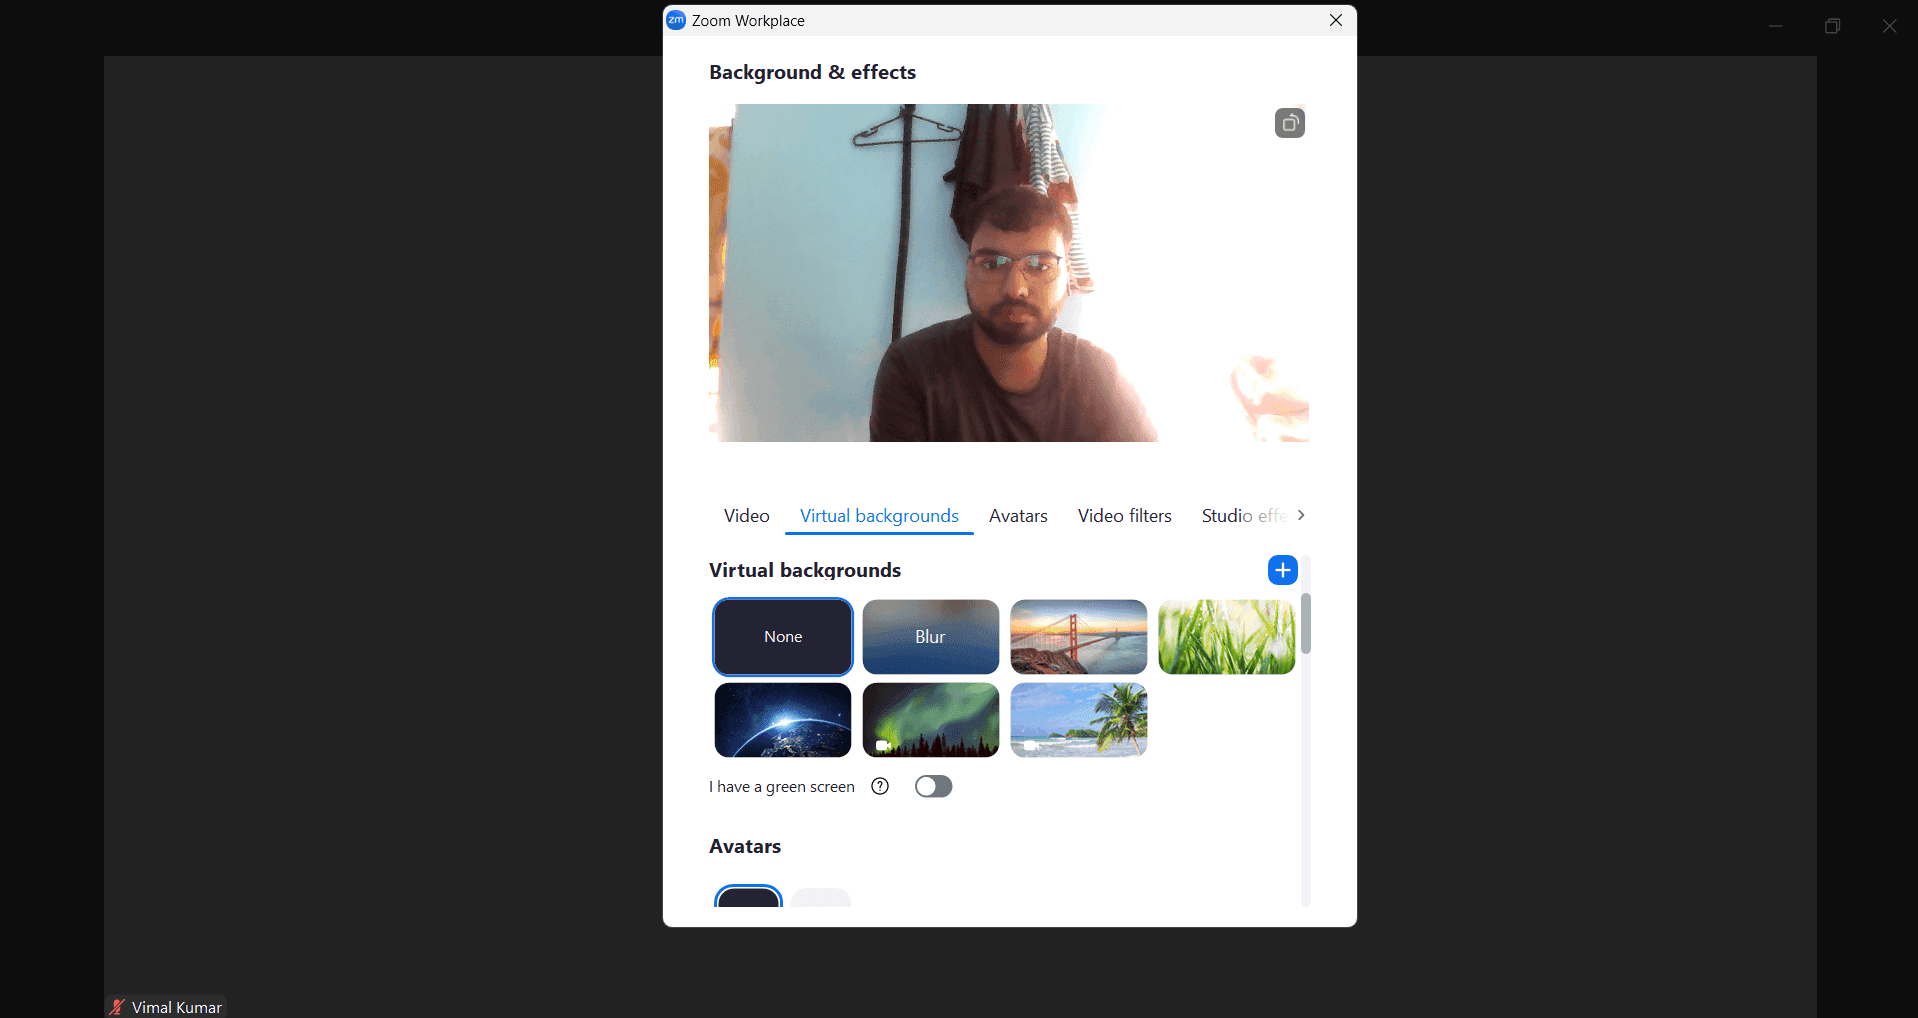Choose the Golden Gate Bridge background

1078,637
